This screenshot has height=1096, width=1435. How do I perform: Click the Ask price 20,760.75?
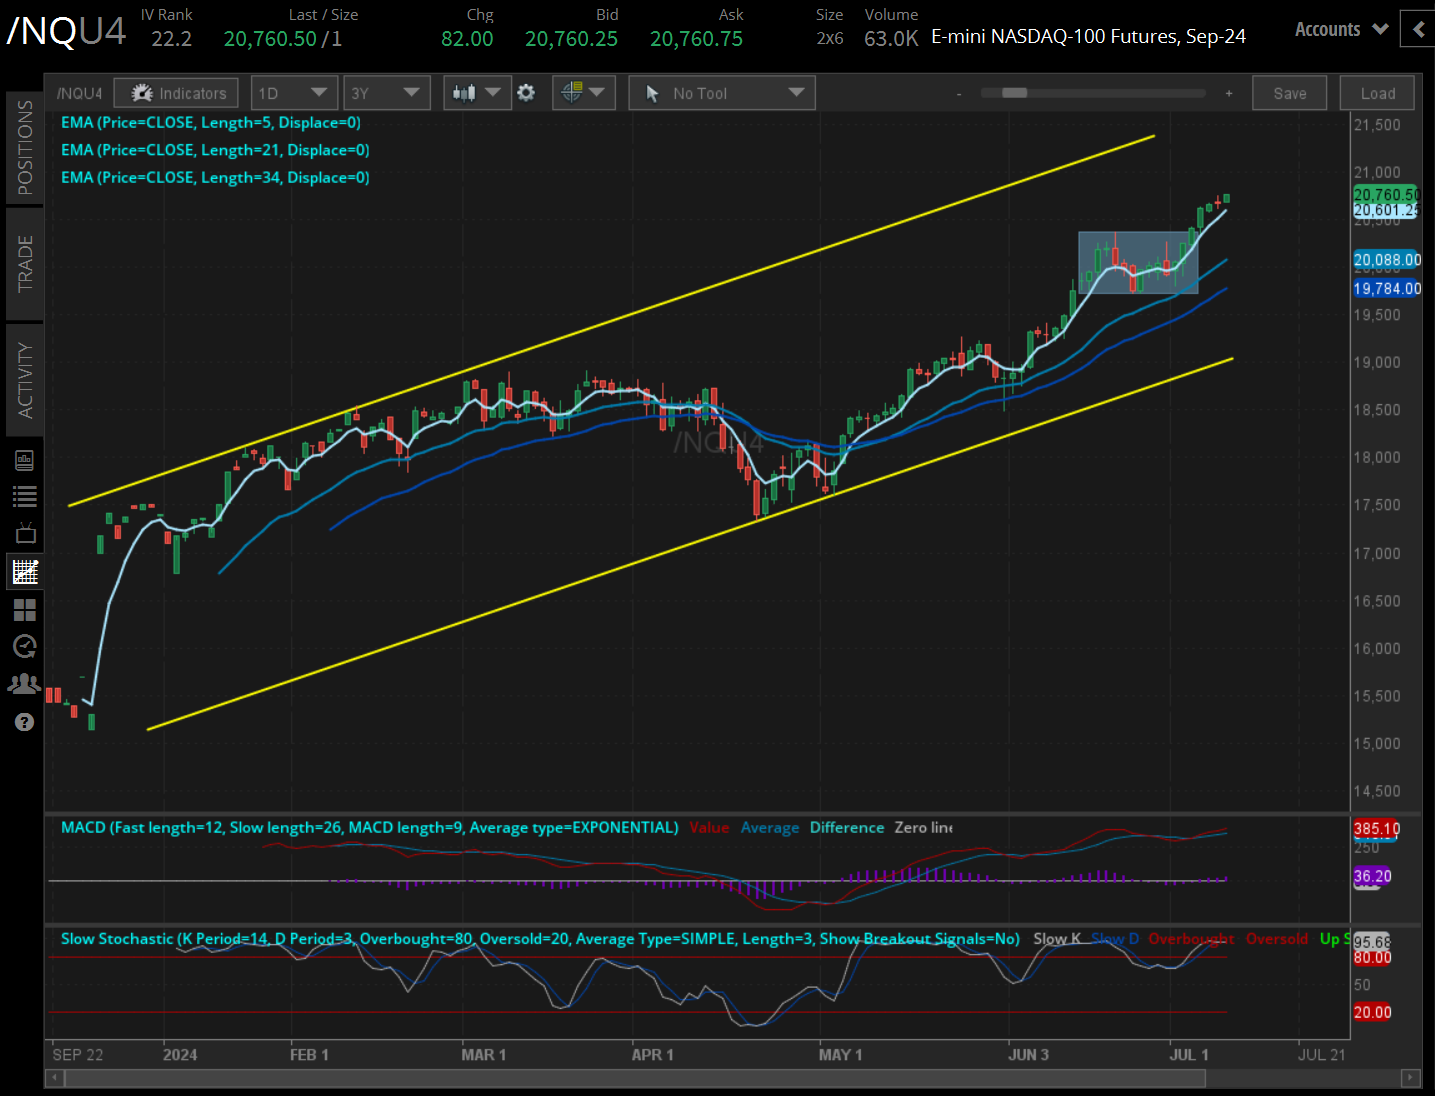[x=697, y=39]
